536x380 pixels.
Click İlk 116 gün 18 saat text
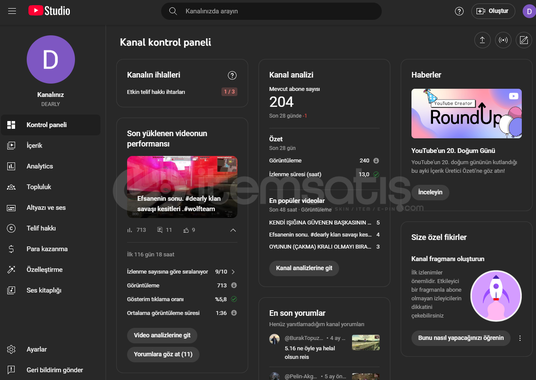pos(150,255)
